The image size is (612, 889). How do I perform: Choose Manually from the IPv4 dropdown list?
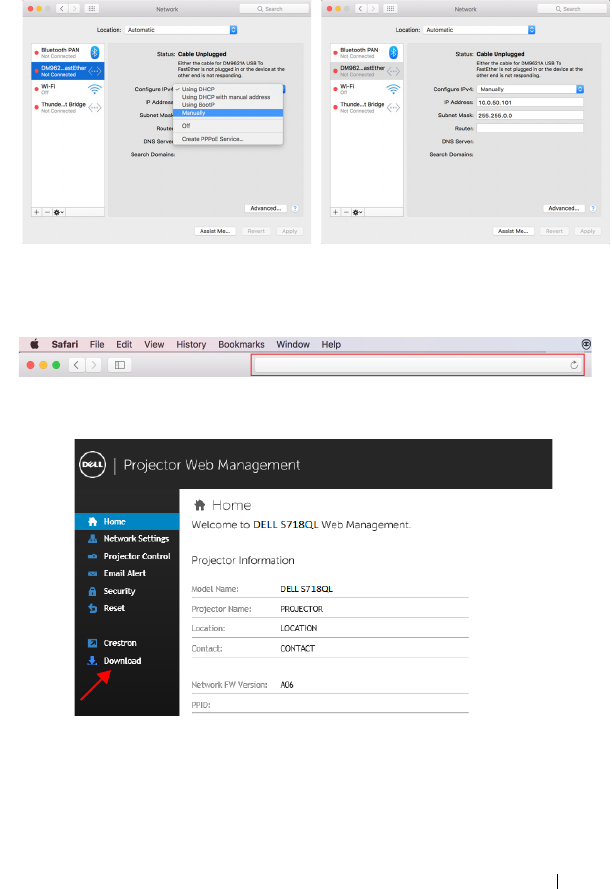228,113
